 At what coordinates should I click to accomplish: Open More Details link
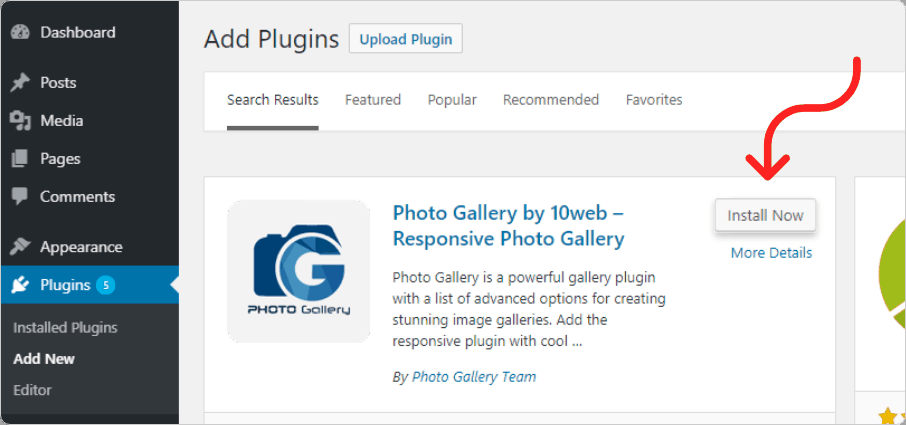point(771,253)
